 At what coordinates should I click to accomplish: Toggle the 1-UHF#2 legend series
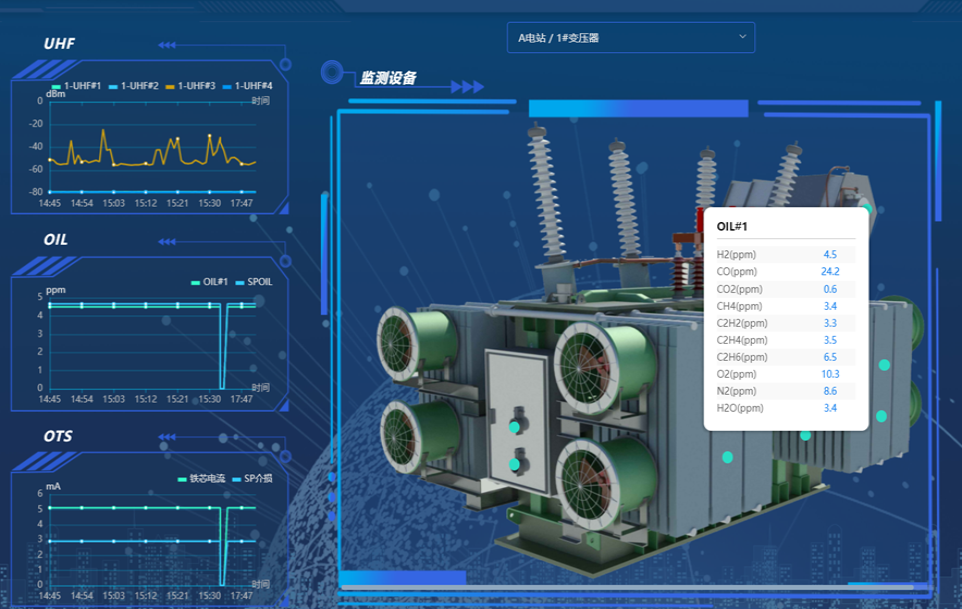point(134,86)
